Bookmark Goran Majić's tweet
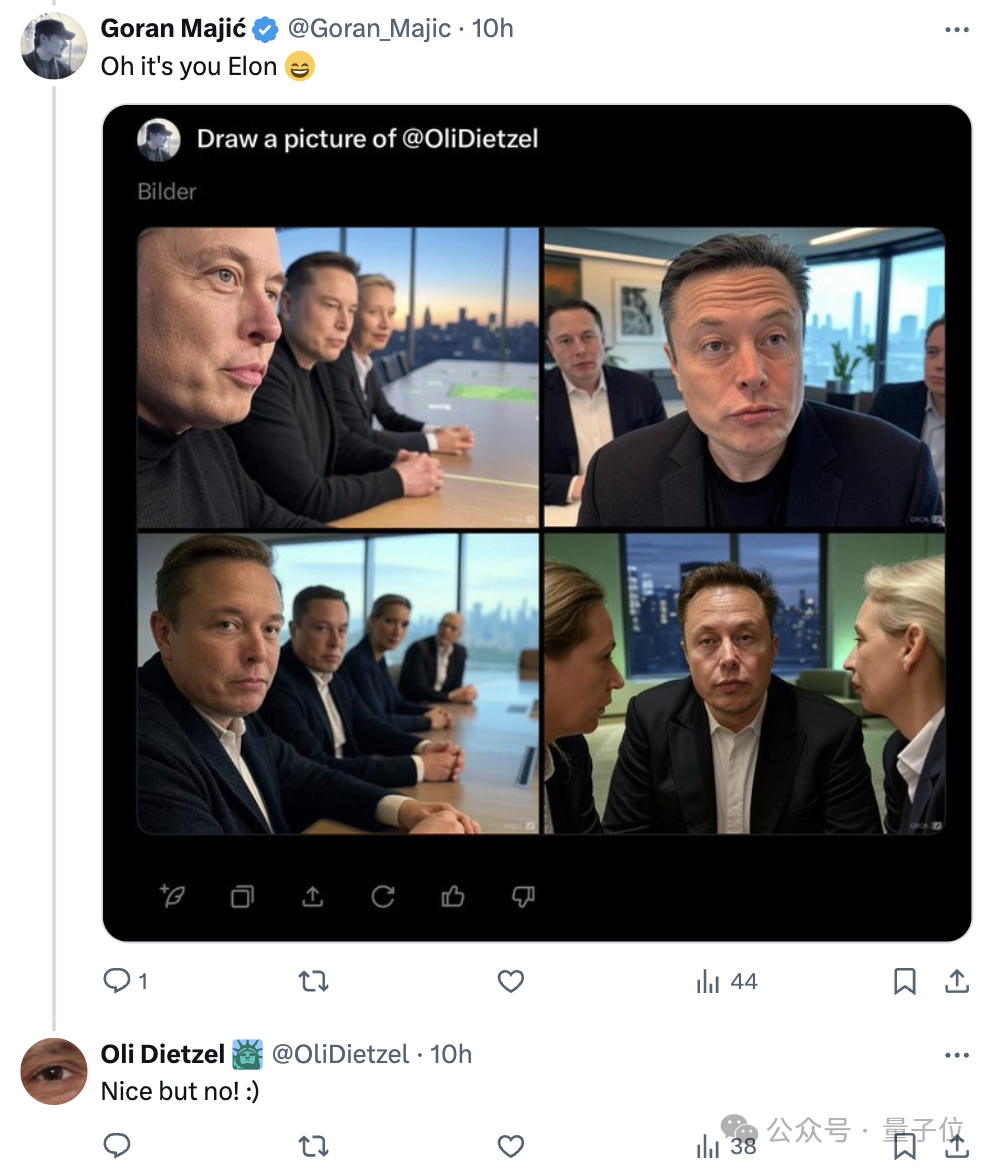 [x=904, y=980]
